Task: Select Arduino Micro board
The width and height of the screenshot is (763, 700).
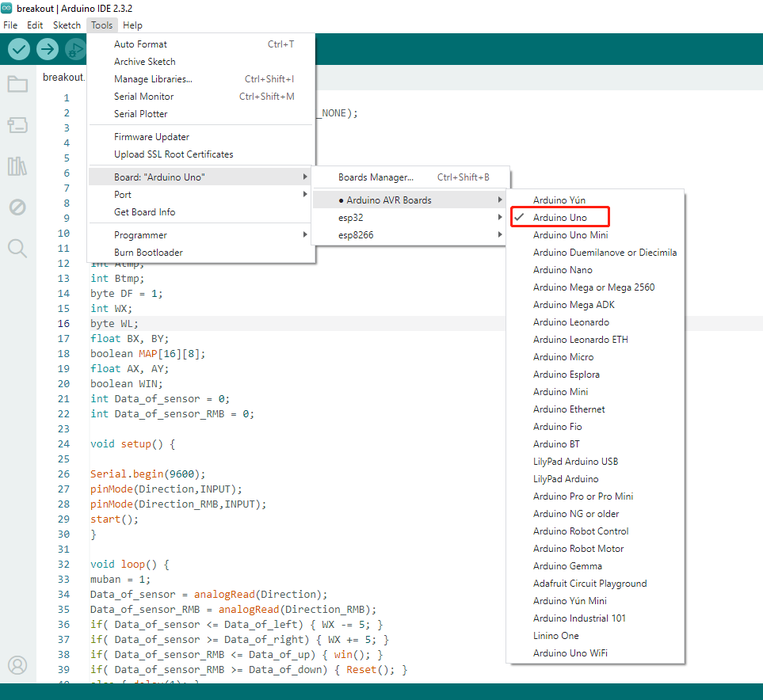Action: click(x=595, y=358)
